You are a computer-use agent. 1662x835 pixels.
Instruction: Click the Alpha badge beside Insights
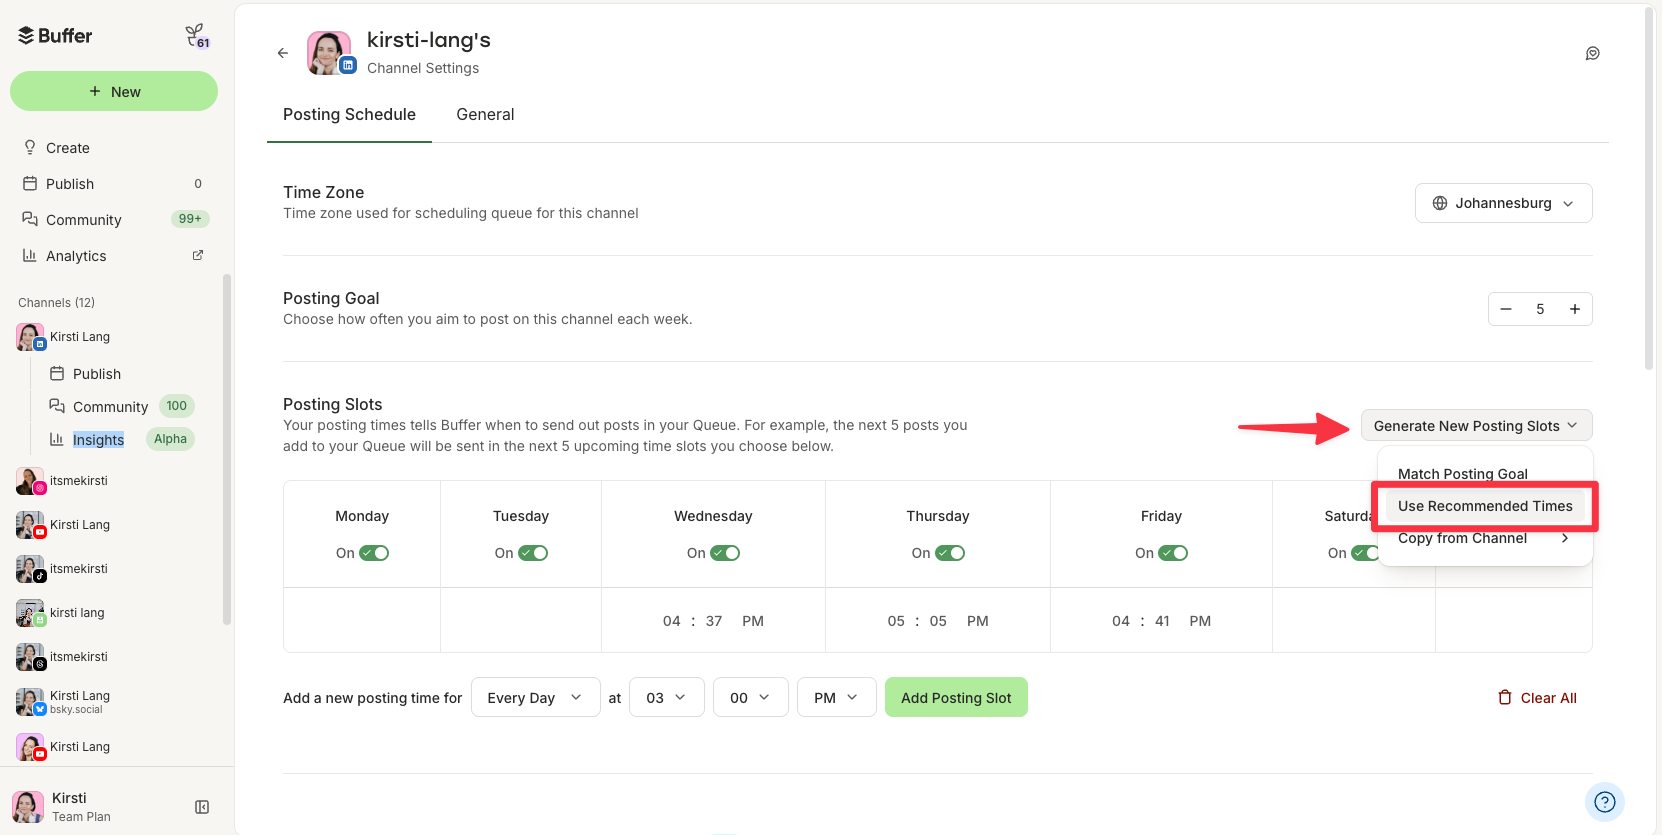170,439
